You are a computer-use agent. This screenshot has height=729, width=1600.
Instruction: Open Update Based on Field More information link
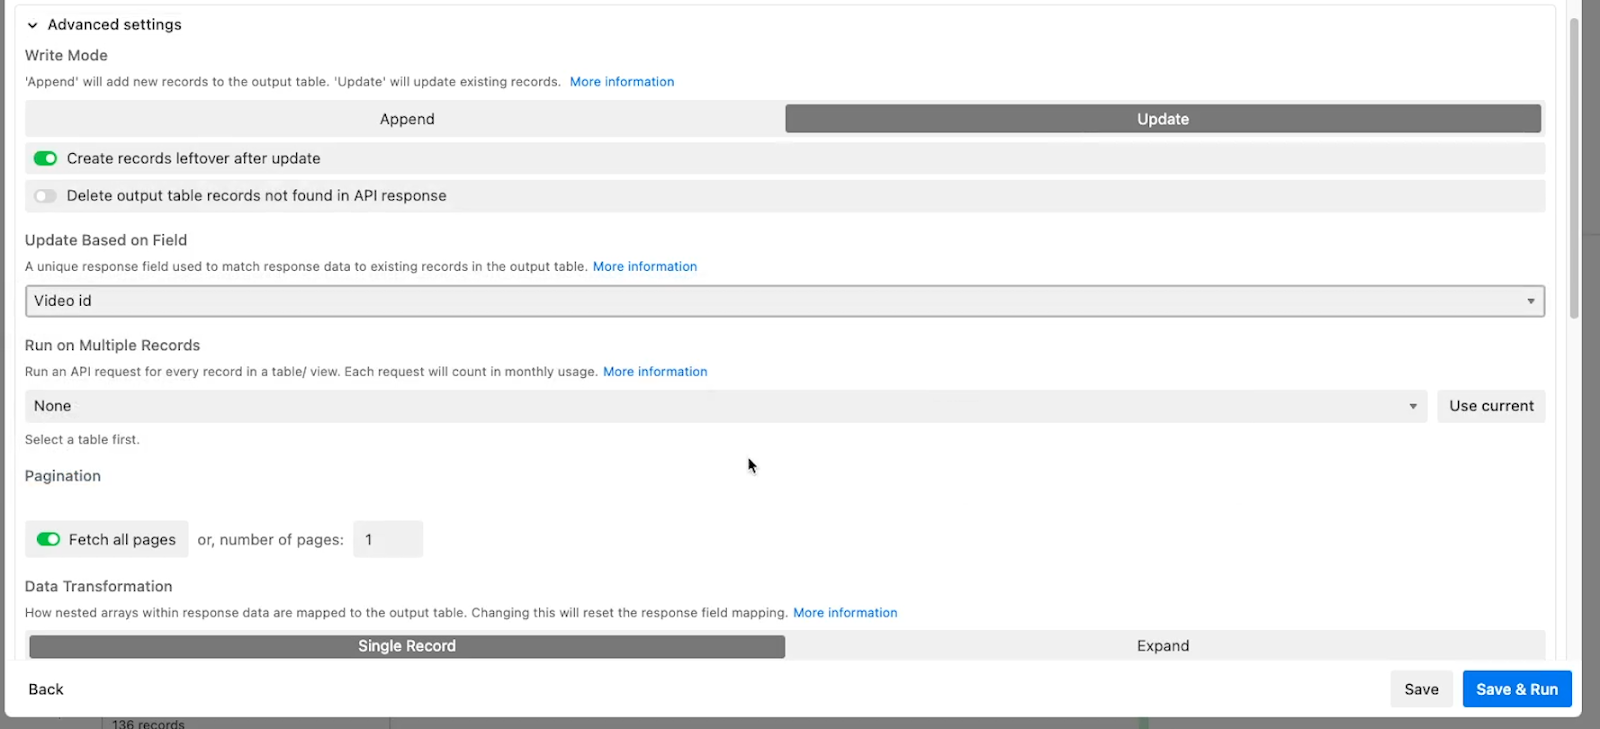pos(645,267)
